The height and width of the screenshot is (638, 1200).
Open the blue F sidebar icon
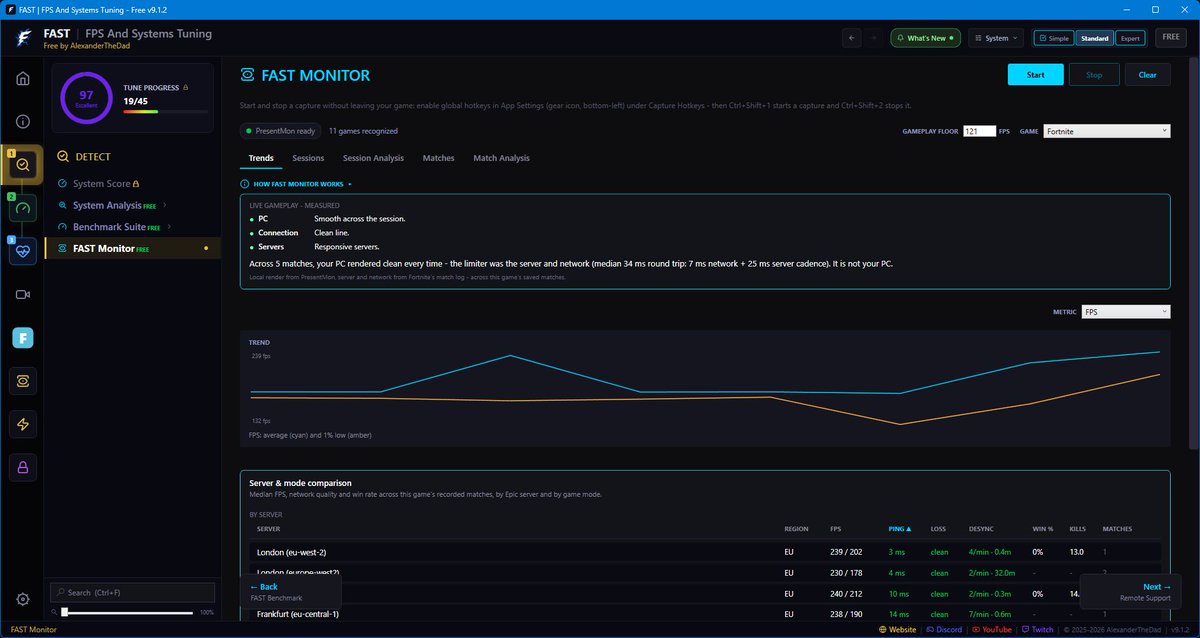[22, 338]
